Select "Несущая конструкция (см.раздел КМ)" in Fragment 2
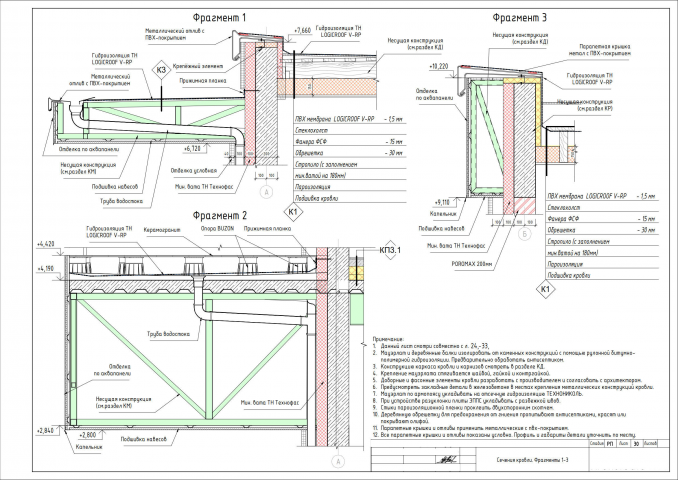 click(123, 402)
